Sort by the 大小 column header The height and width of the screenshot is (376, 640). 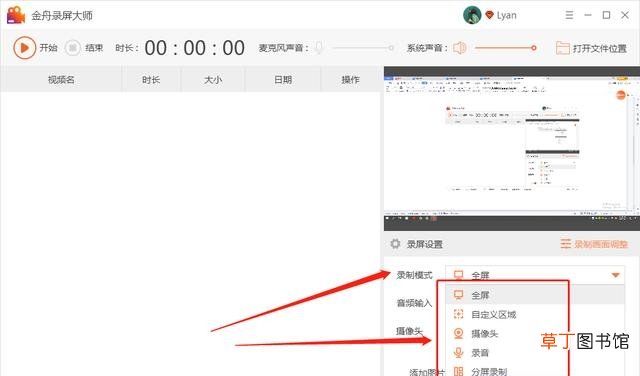tap(213, 80)
